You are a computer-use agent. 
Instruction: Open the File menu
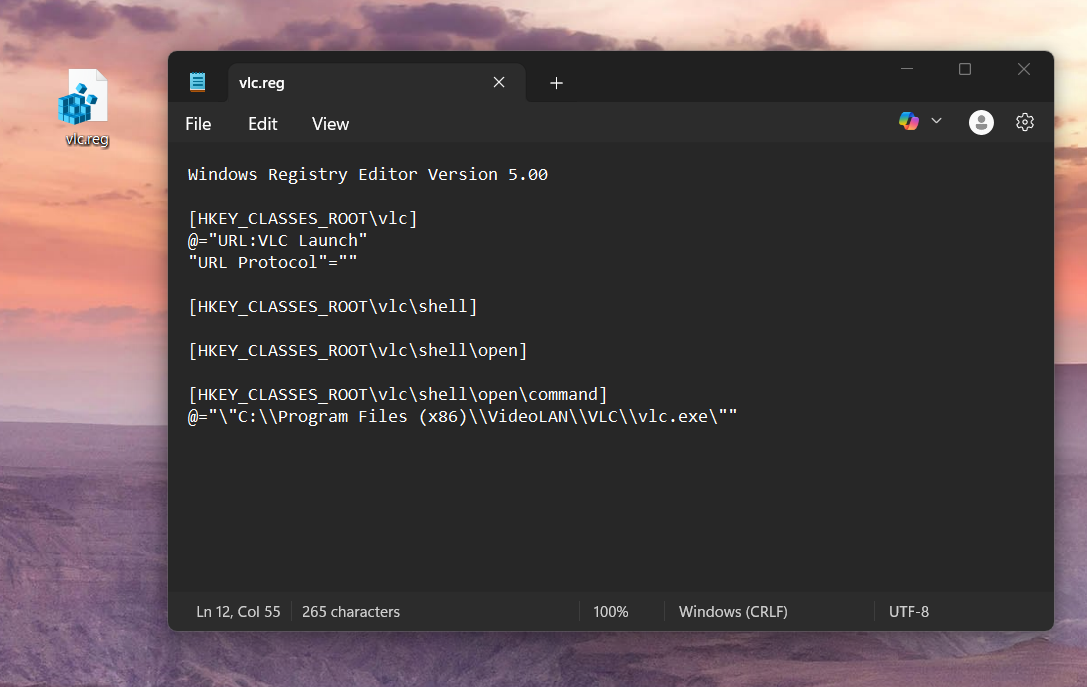198,124
